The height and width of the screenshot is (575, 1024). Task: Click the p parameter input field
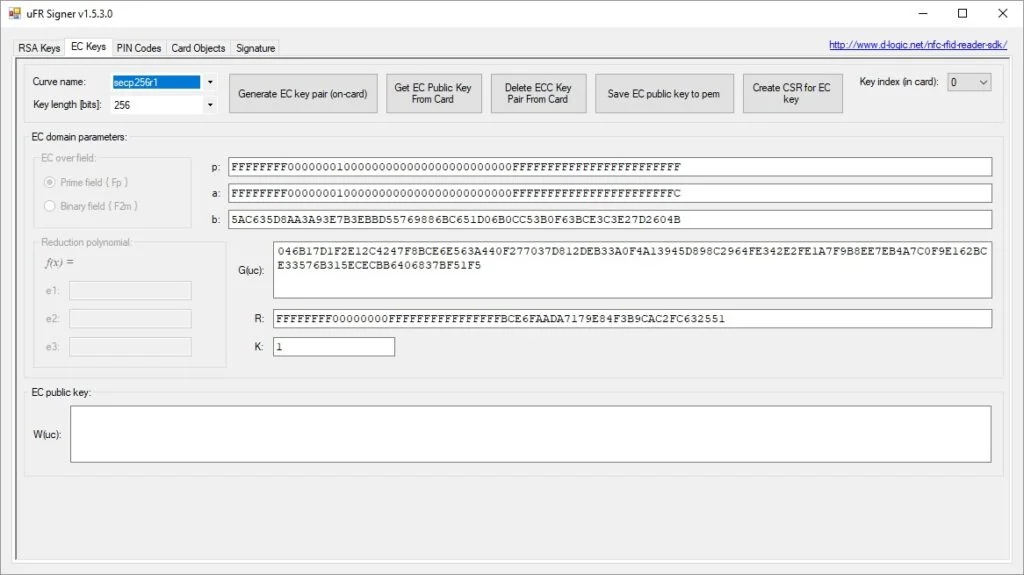pos(610,167)
